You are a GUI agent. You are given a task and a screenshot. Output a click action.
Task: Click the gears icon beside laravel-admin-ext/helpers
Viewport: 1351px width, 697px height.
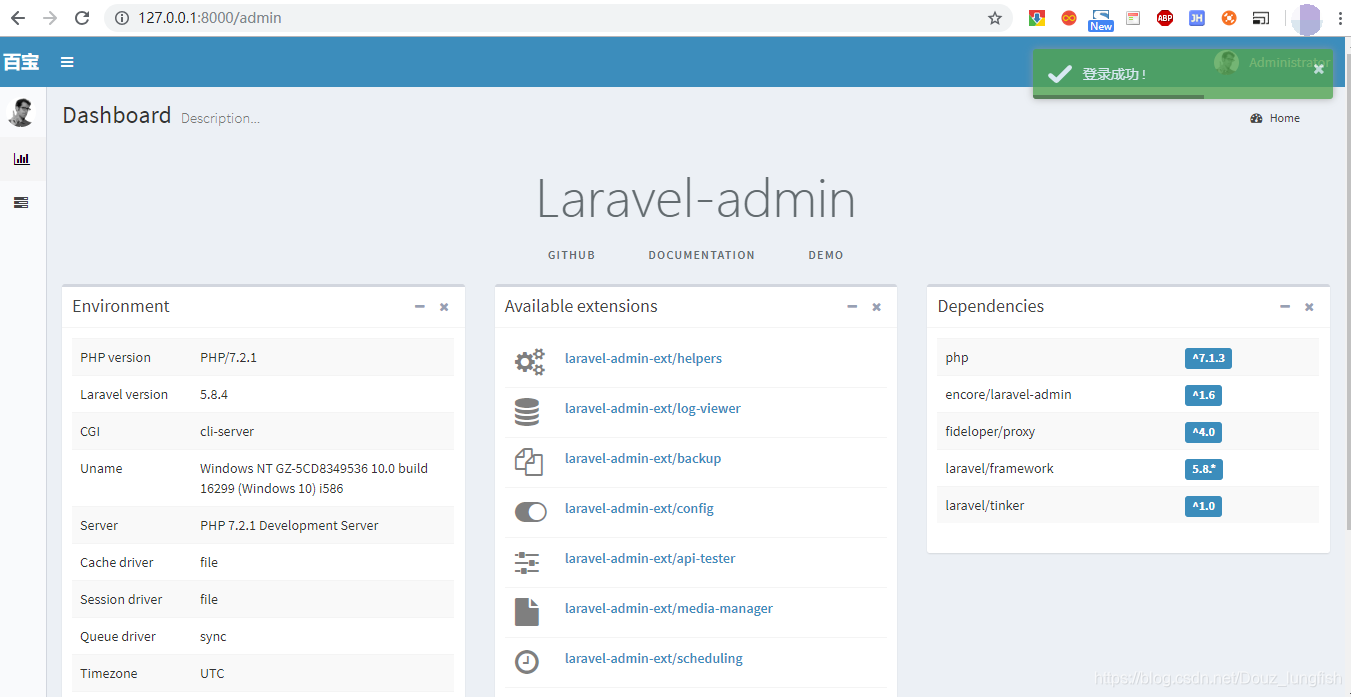tap(529, 362)
